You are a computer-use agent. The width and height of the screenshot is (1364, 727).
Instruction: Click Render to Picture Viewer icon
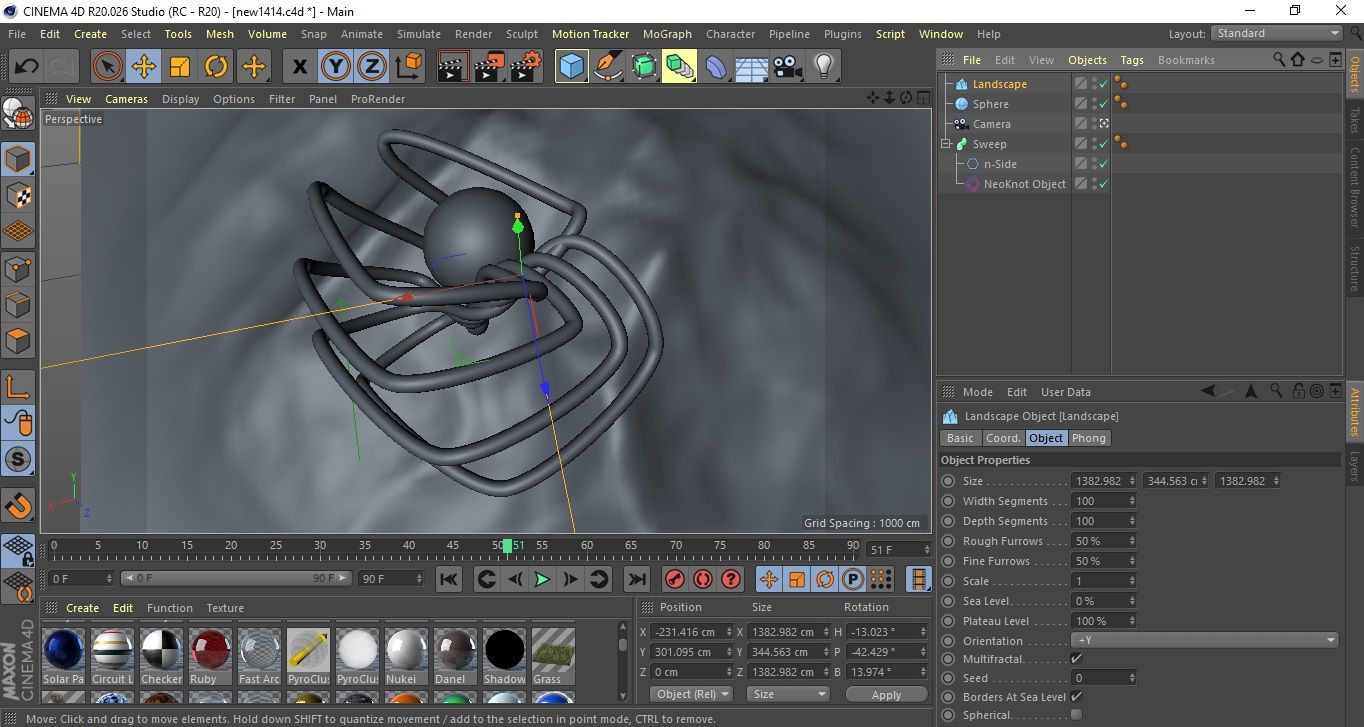click(x=489, y=67)
